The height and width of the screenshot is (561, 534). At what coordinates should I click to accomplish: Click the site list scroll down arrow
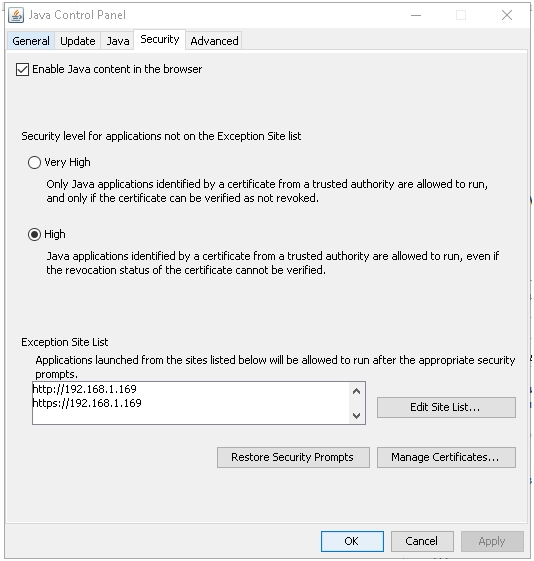(356, 415)
